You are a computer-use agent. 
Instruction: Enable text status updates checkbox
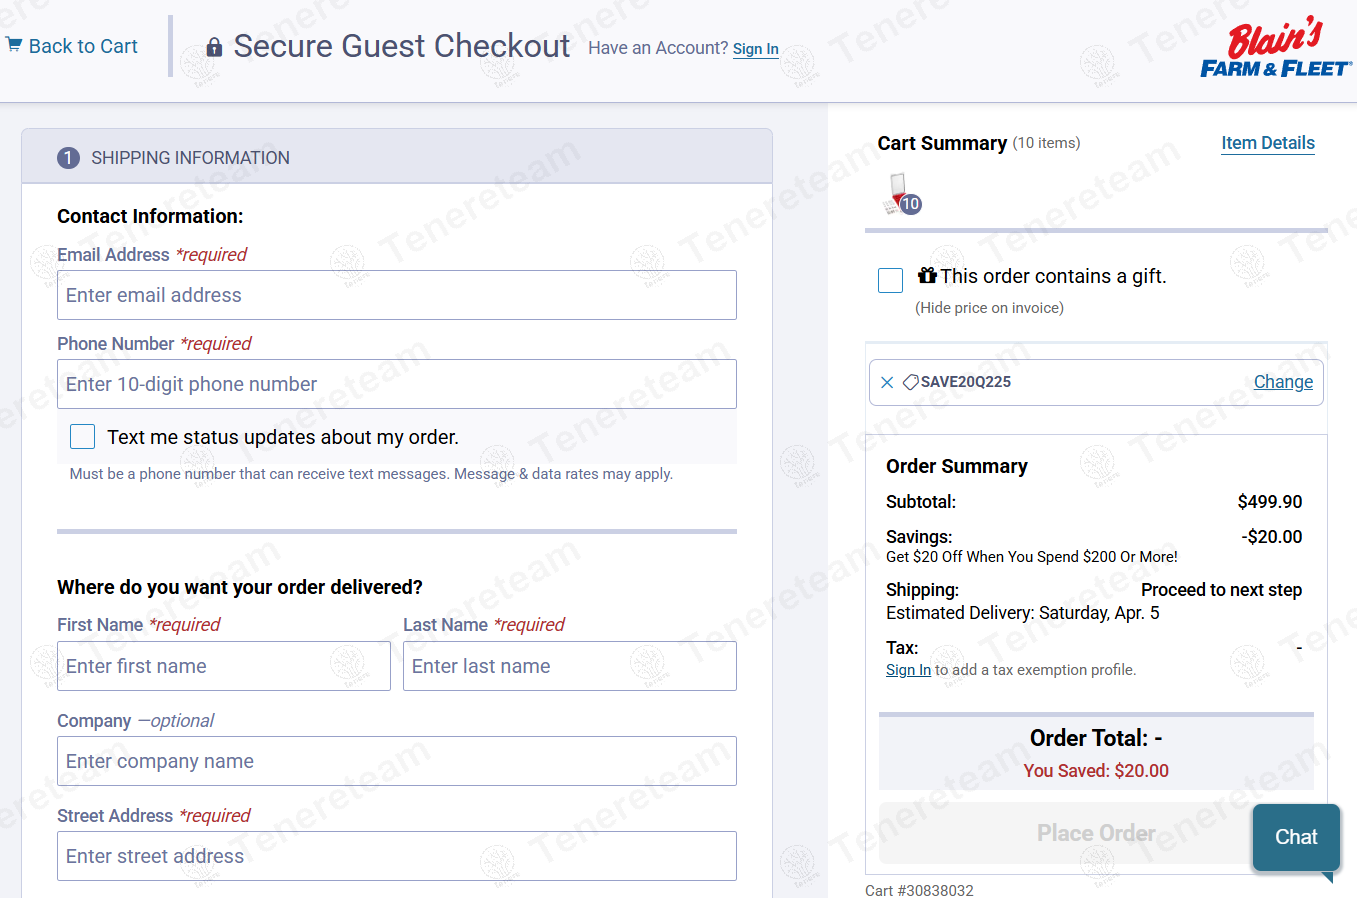pos(83,437)
